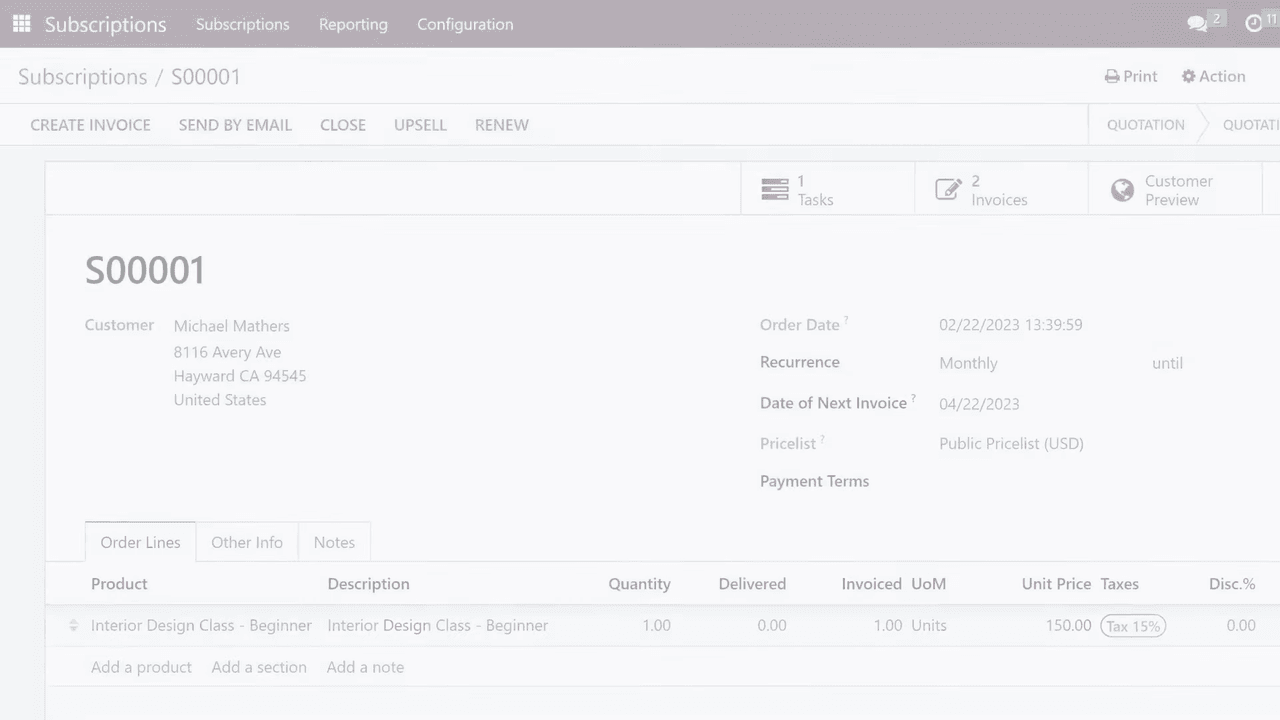Open the Action gear dropdown
This screenshot has width=1280, height=720.
coord(1213,77)
